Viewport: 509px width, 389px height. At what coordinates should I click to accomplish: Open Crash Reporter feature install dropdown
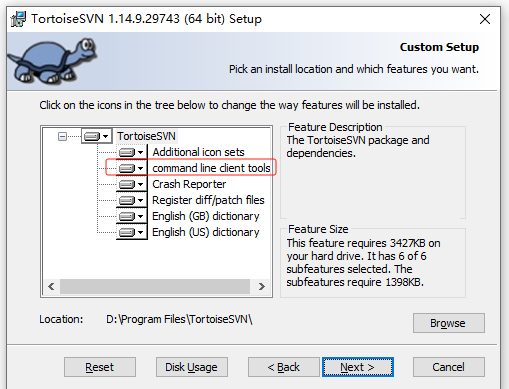click(x=132, y=184)
